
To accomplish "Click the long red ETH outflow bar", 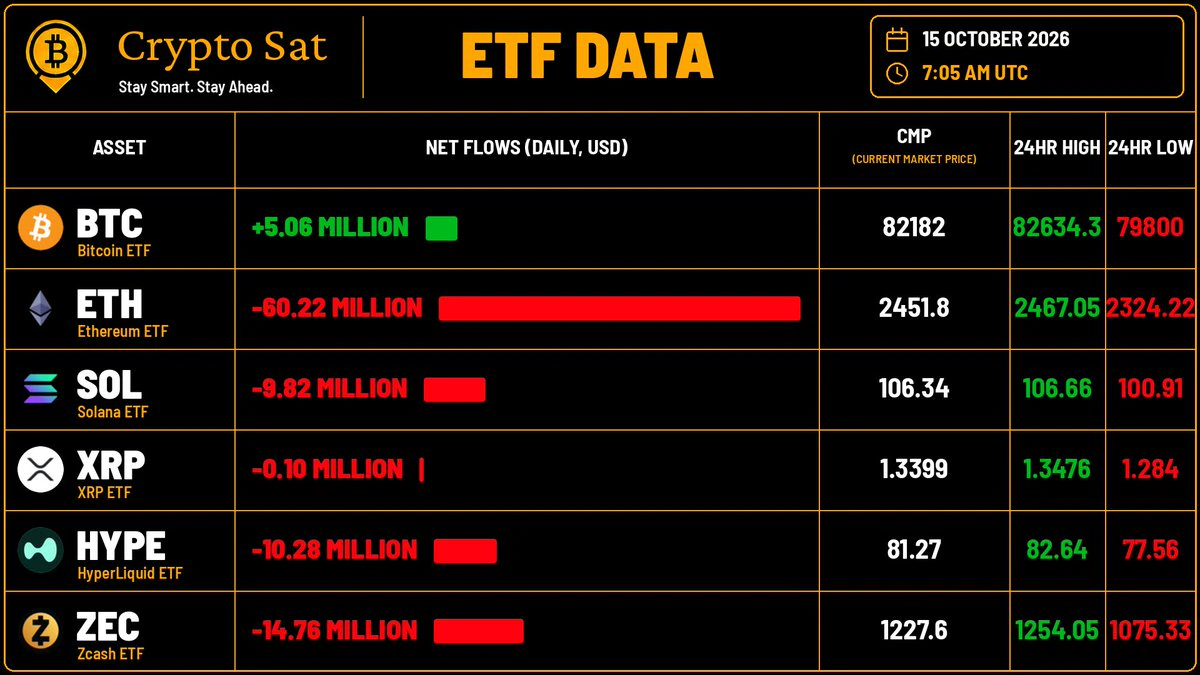I will pos(620,309).
